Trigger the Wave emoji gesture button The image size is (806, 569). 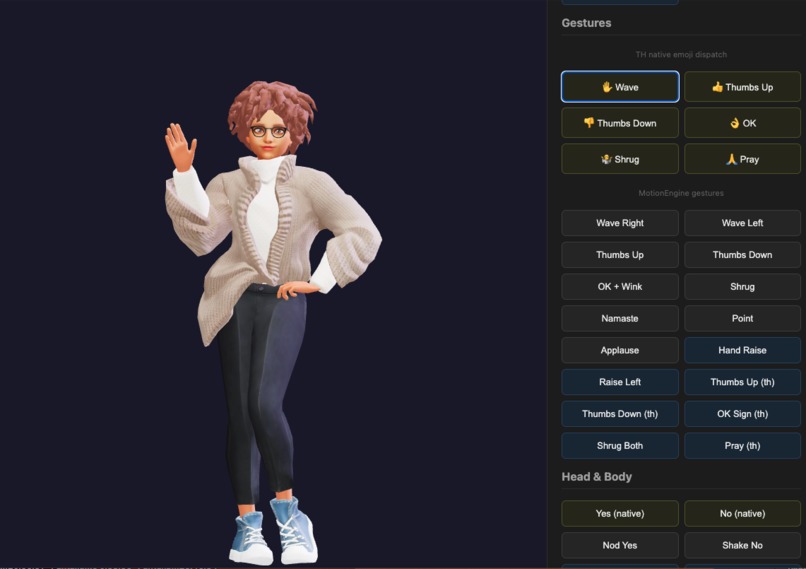pos(620,87)
